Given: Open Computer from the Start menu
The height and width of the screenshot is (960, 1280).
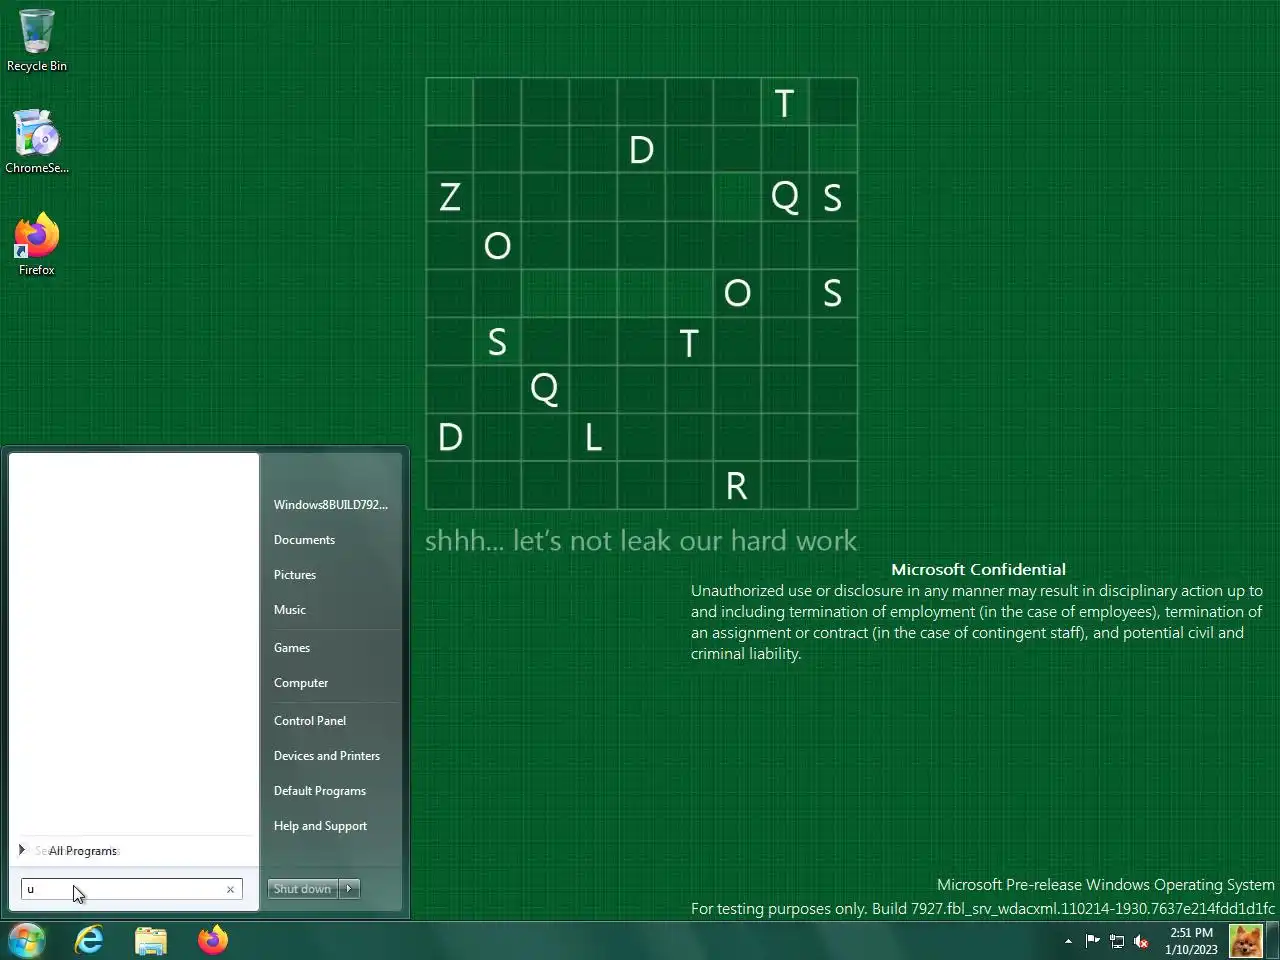Looking at the screenshot, I should (x=301, y=683).
